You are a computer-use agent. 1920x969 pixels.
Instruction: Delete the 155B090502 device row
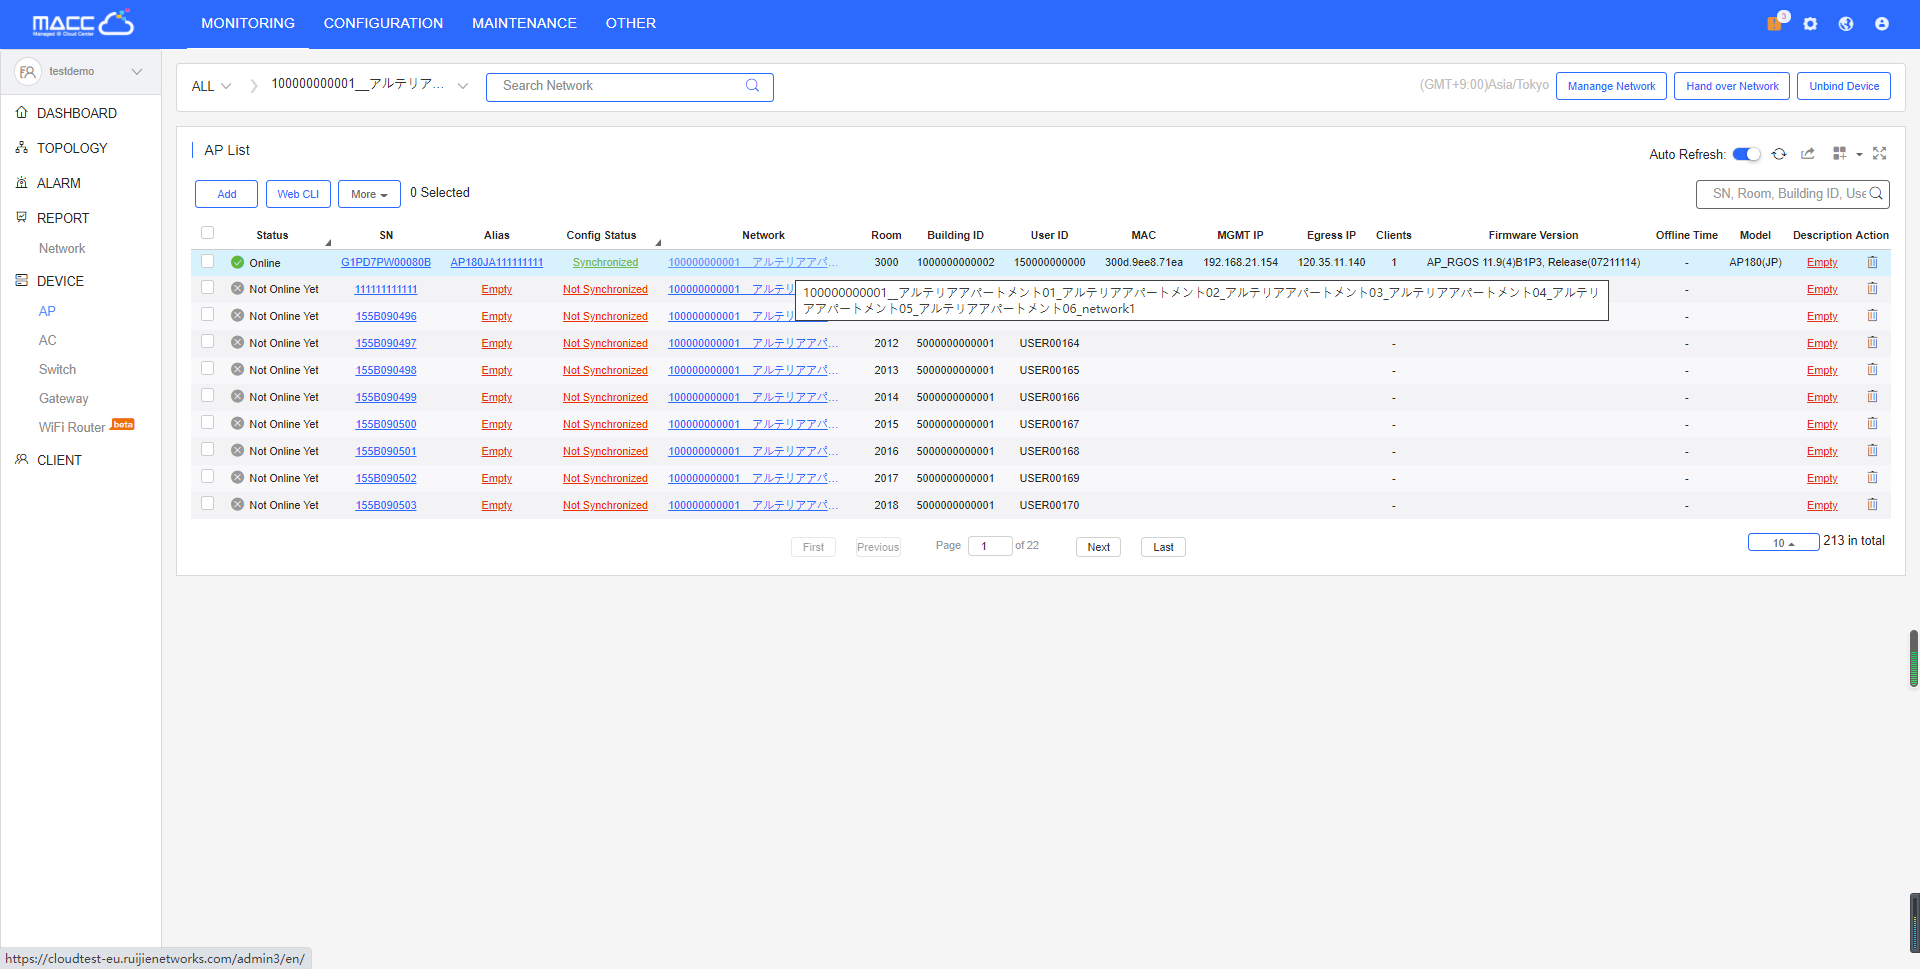1872,478
